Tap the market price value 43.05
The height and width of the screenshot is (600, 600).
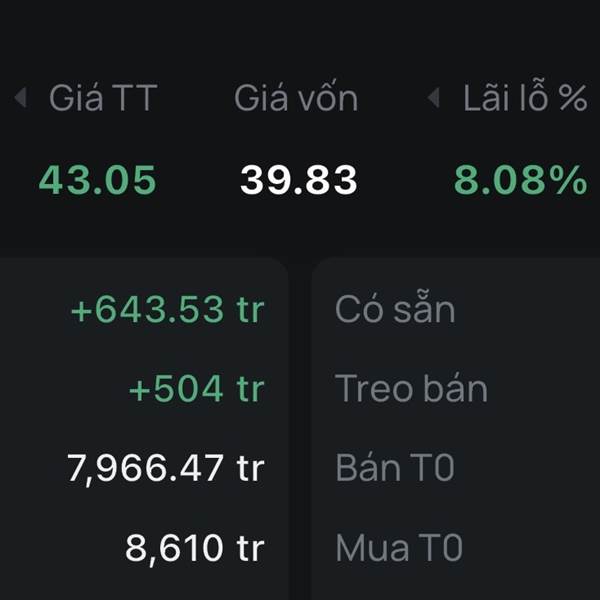pos(98,180)
